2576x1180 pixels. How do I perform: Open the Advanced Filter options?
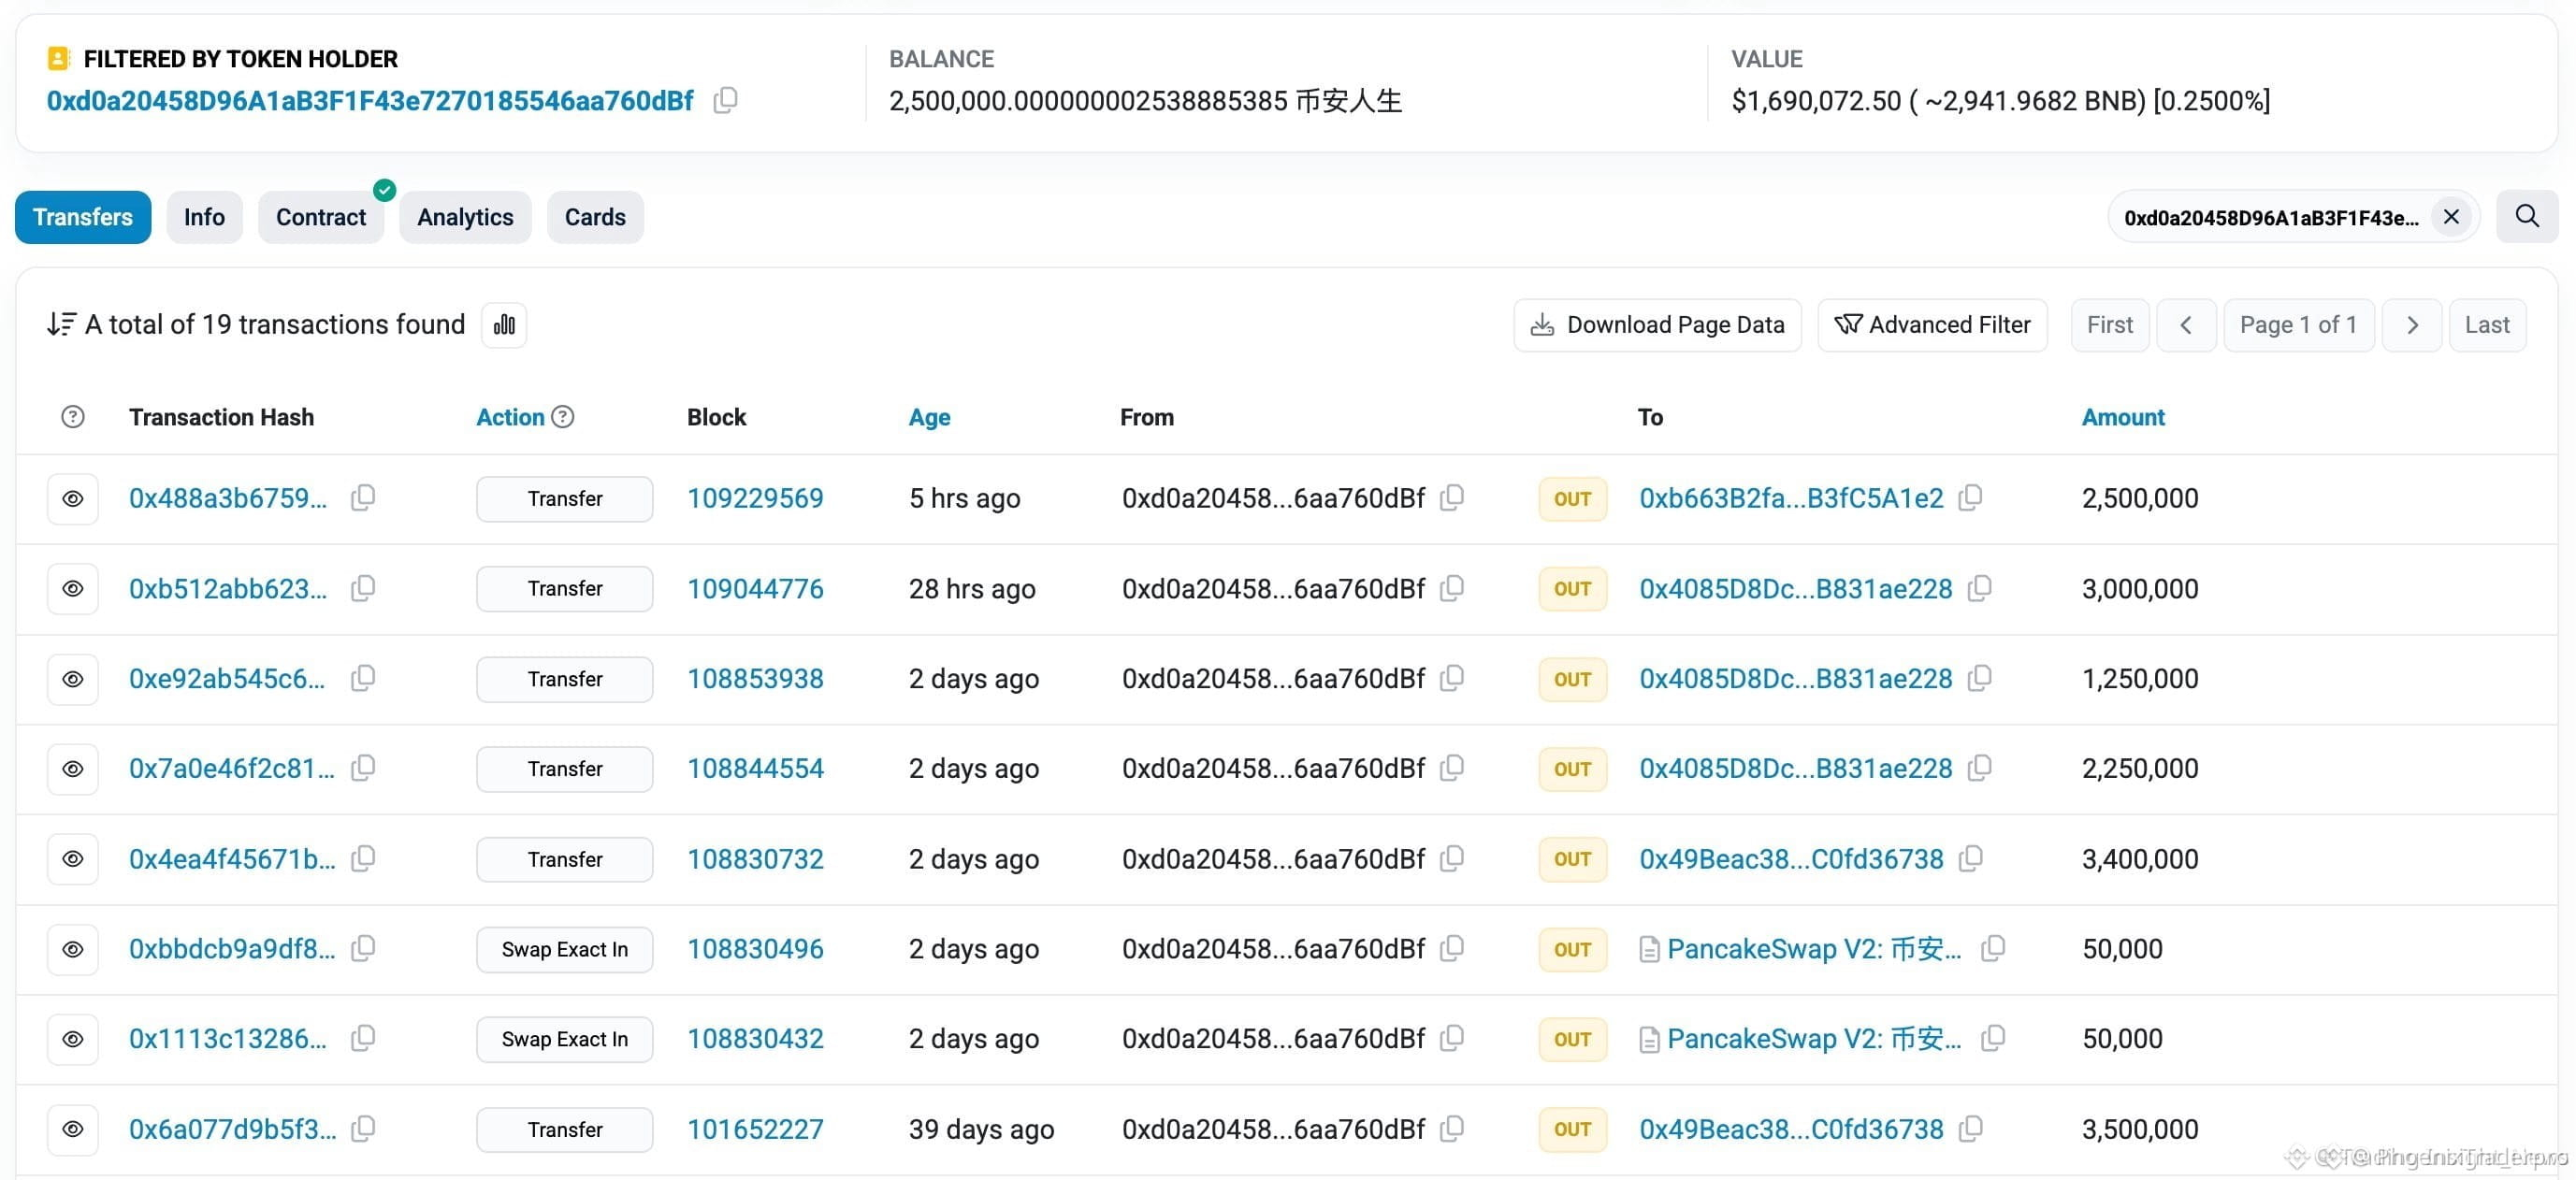[x=1932, y=324]
